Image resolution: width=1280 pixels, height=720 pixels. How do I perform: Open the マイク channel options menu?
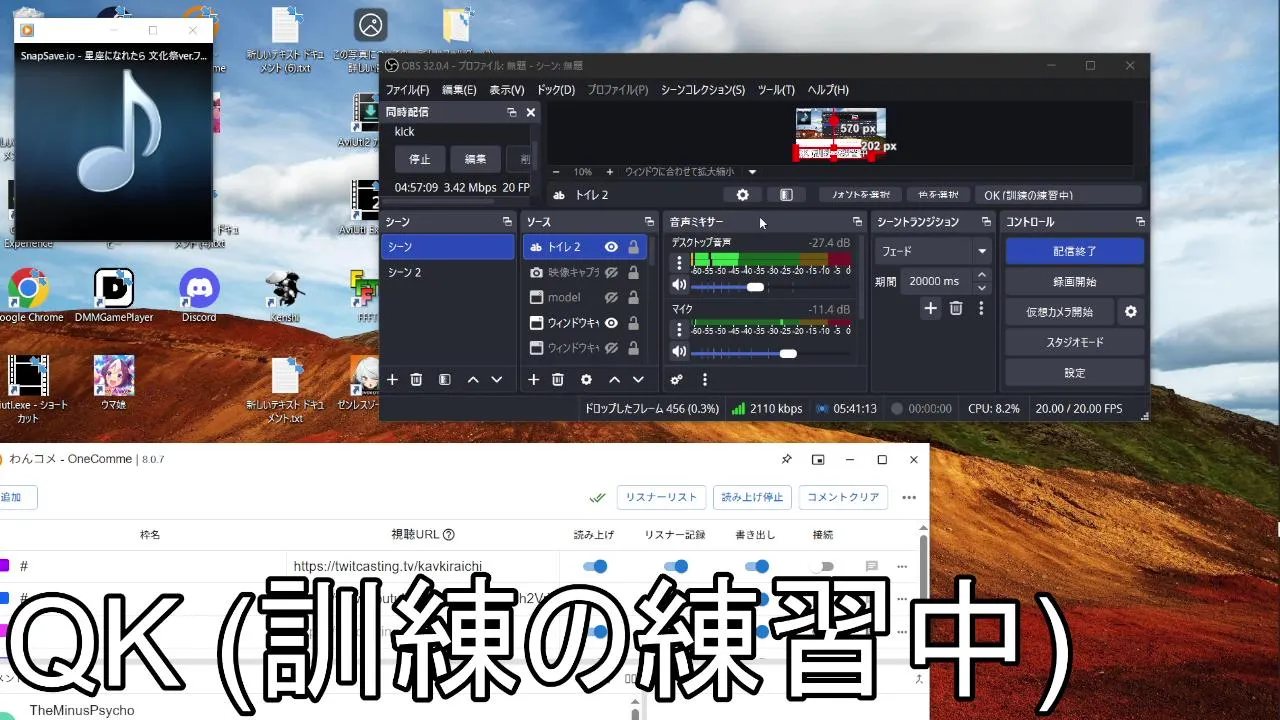pos(680,329)
